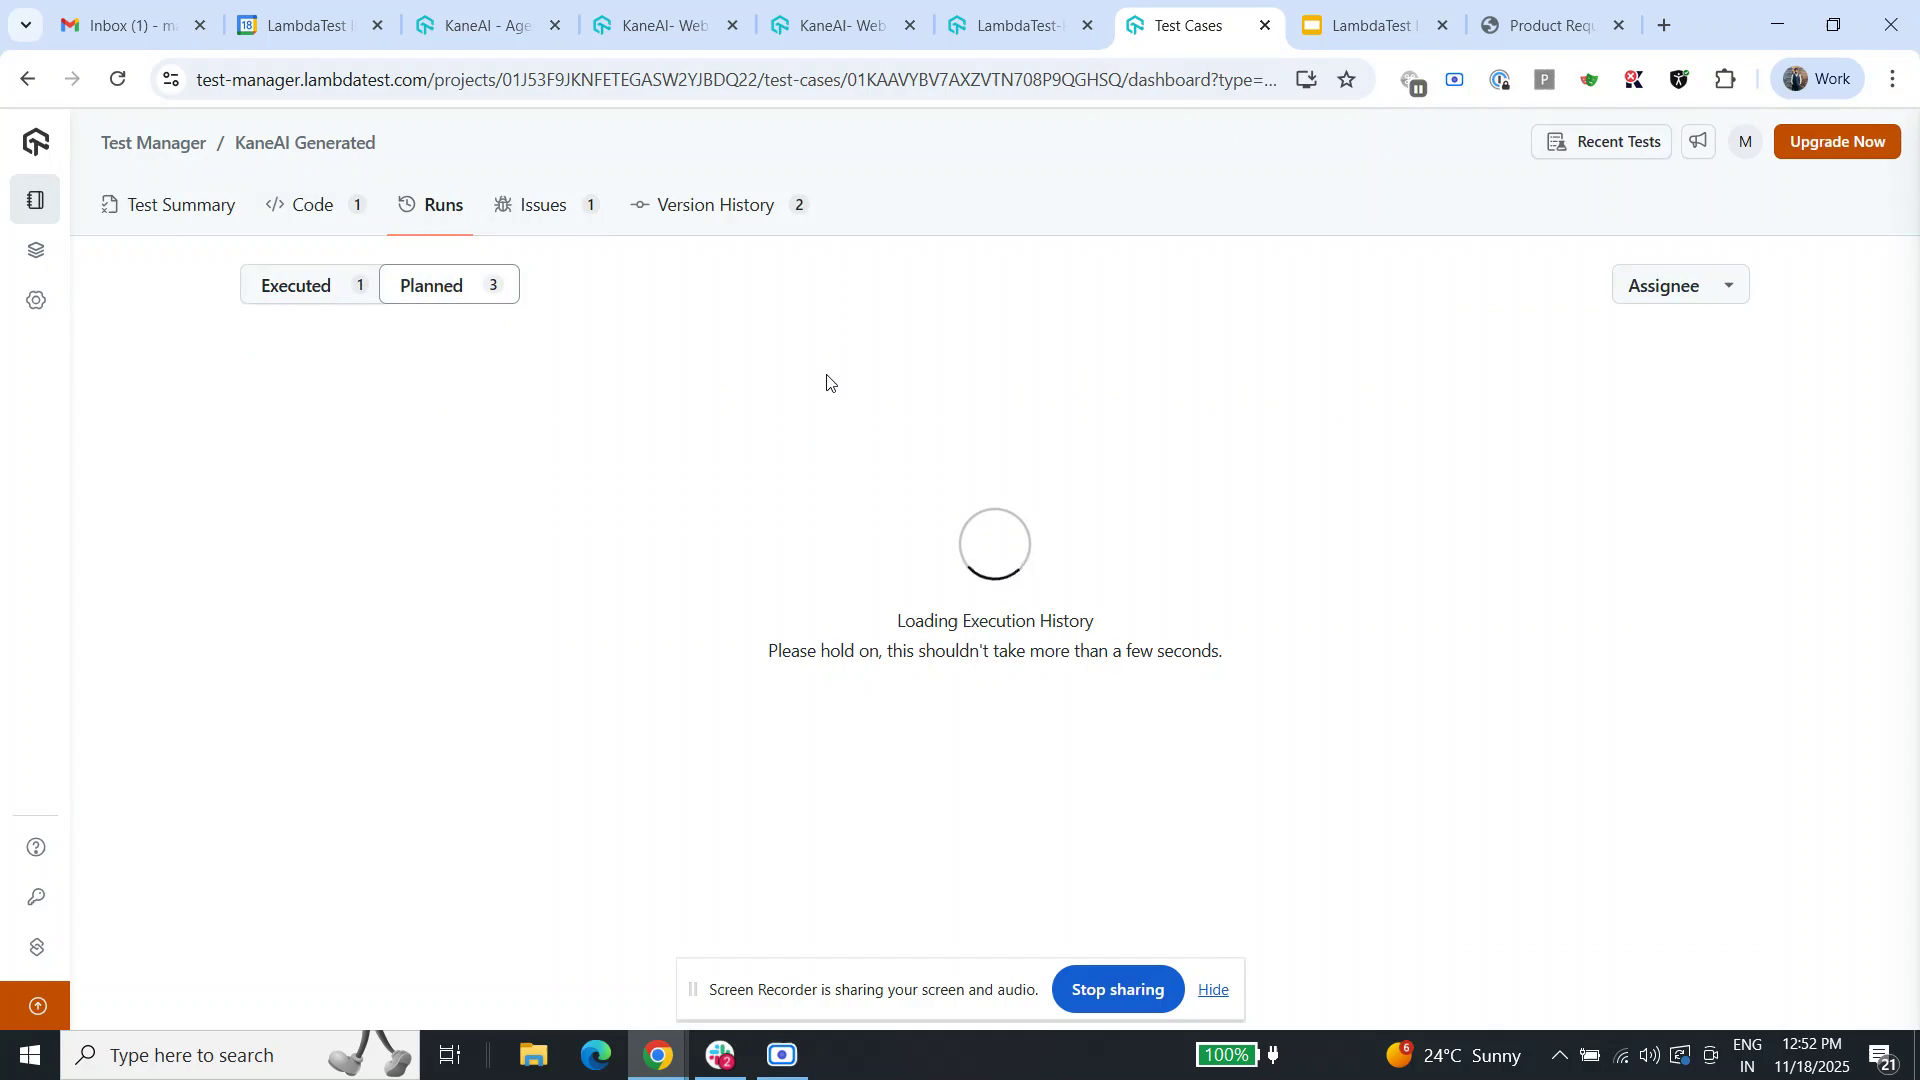Open the layers panel icon in sidebar
The height and width of the screenshot is (1080, 1920).
pos(36,250)
